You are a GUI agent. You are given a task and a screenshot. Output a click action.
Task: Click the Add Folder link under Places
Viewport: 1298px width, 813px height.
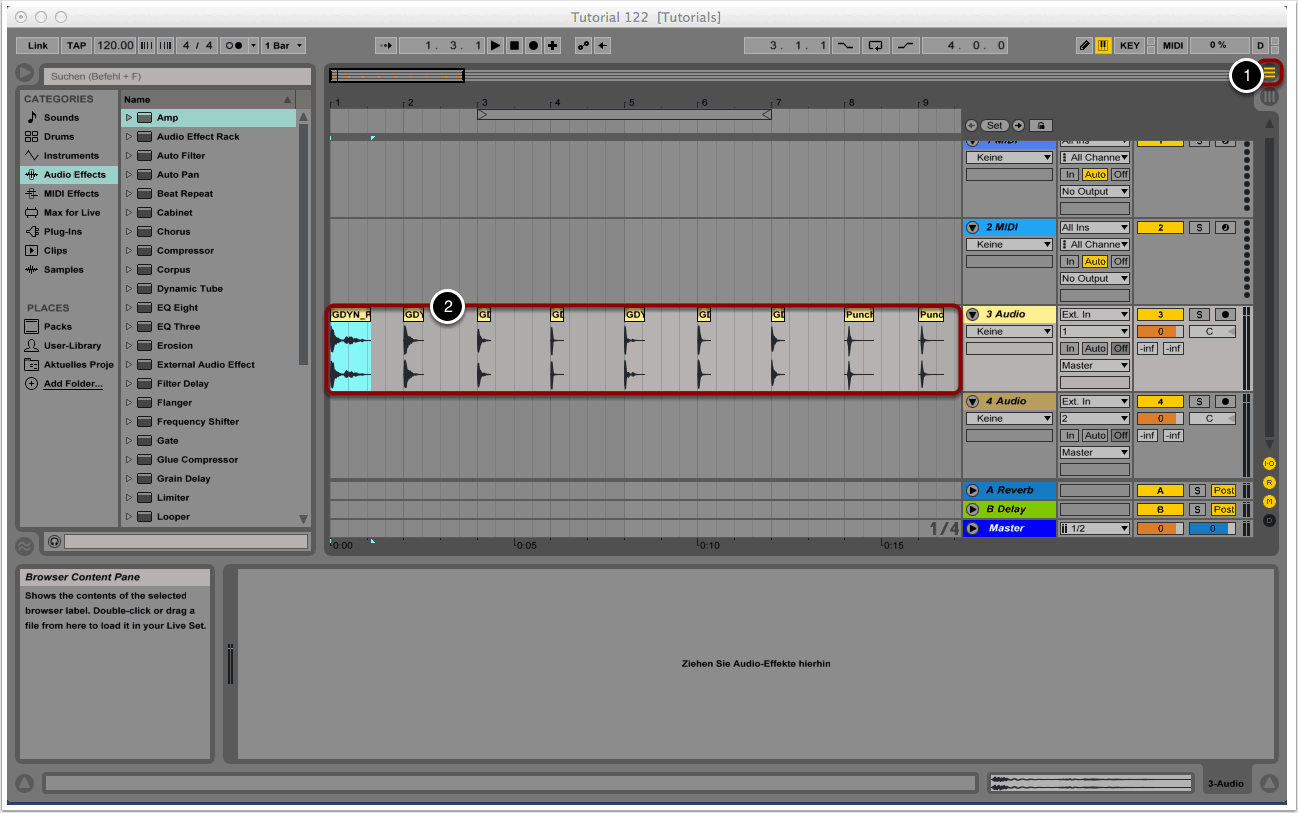click(72, 384)
